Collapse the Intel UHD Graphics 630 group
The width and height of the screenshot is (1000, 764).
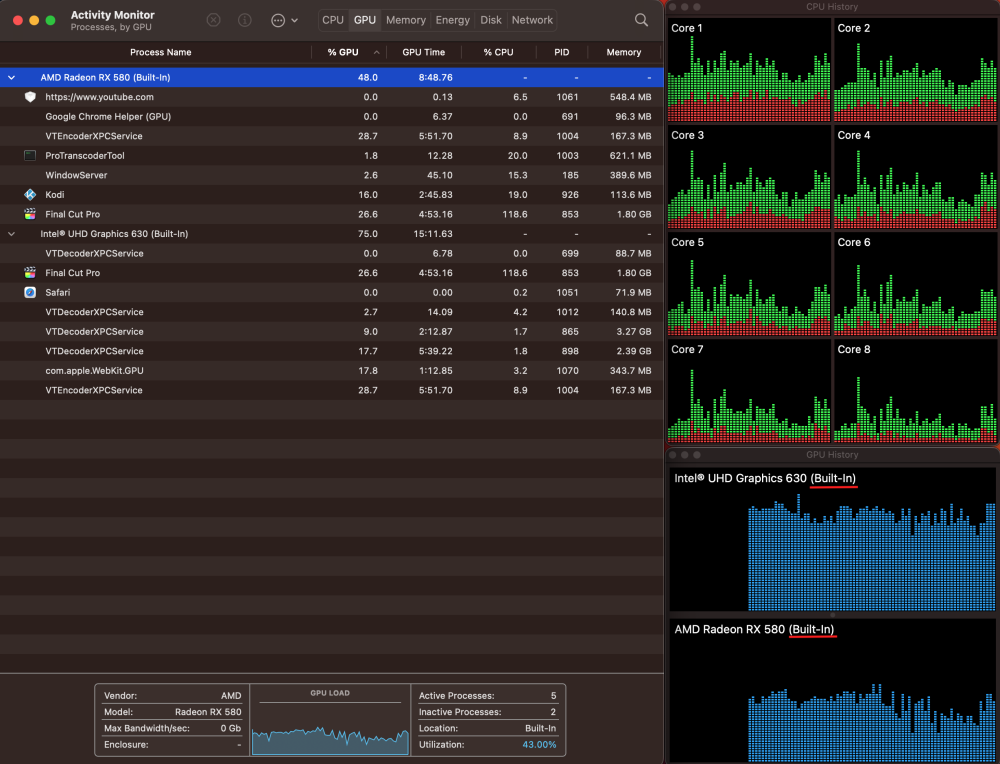click(11, 234)
